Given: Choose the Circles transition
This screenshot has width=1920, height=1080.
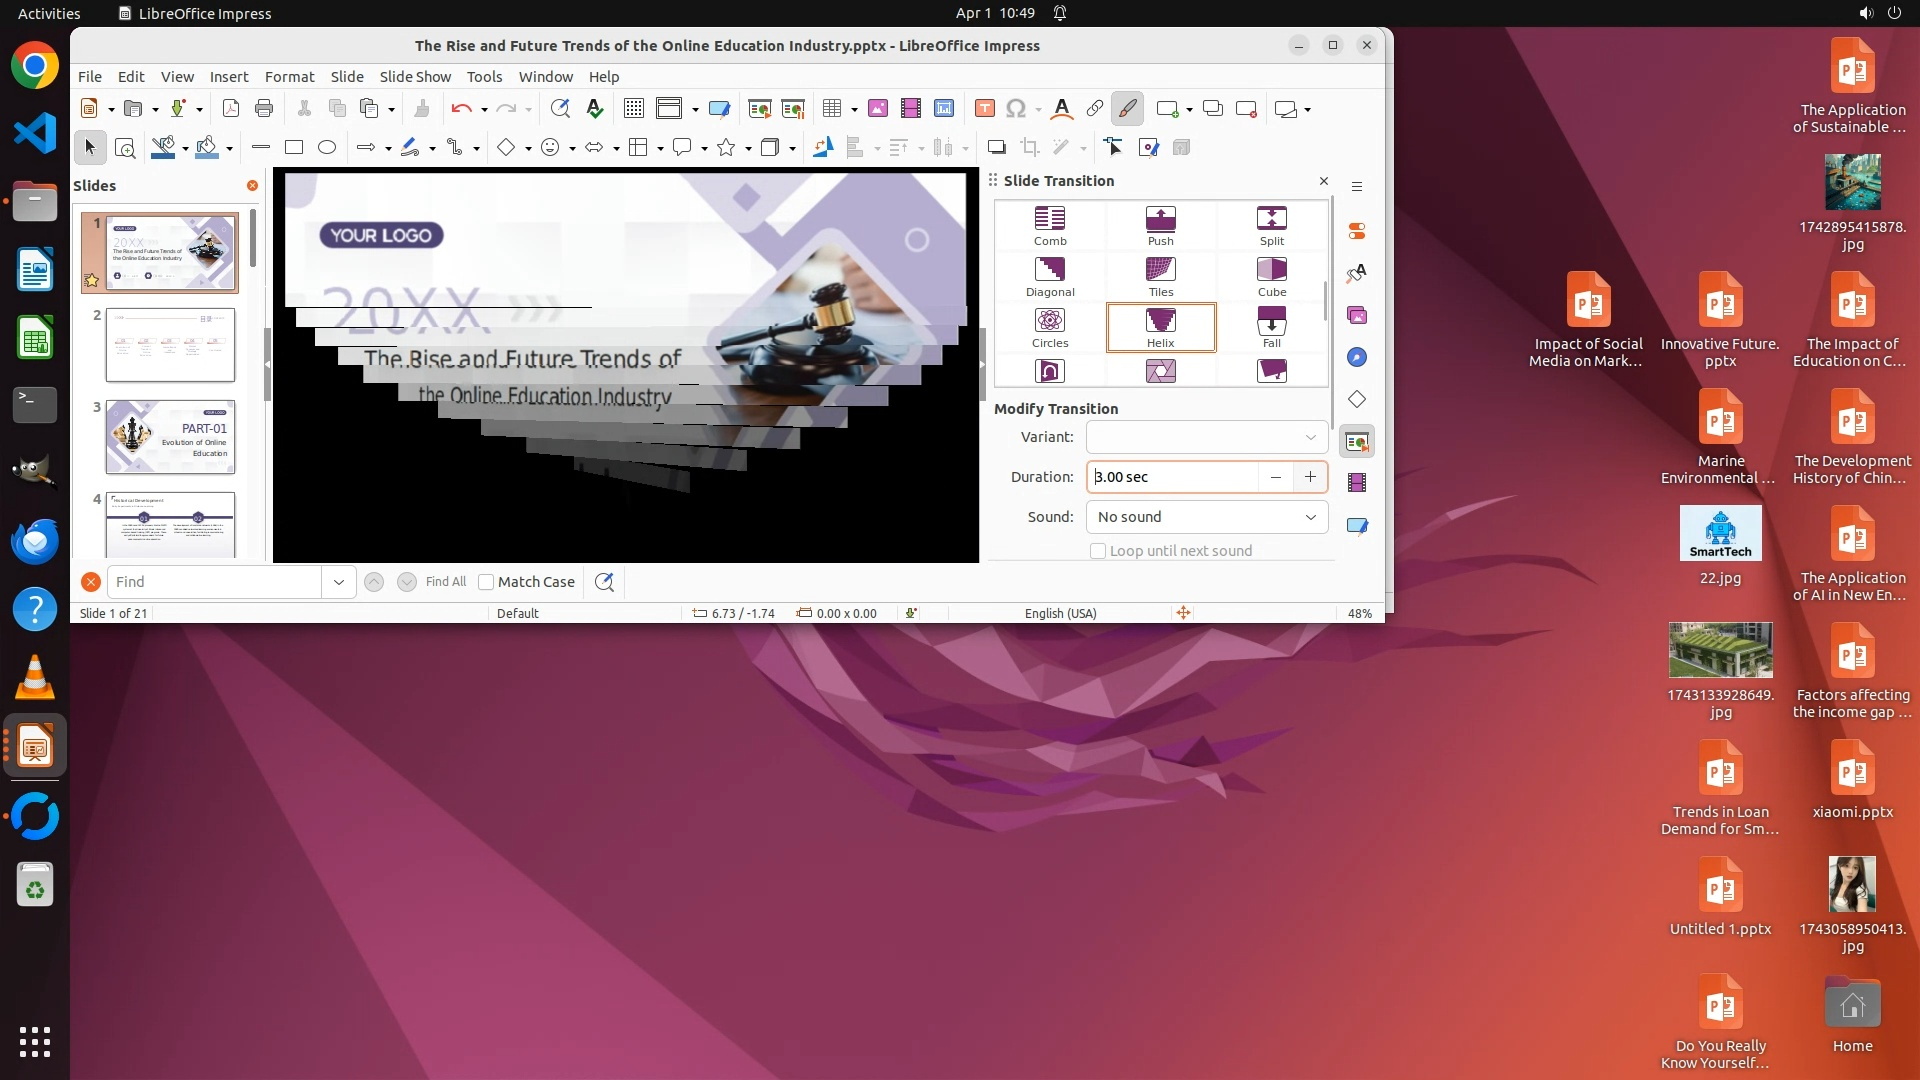Looking at the screenshot, I should [1050, 327].
